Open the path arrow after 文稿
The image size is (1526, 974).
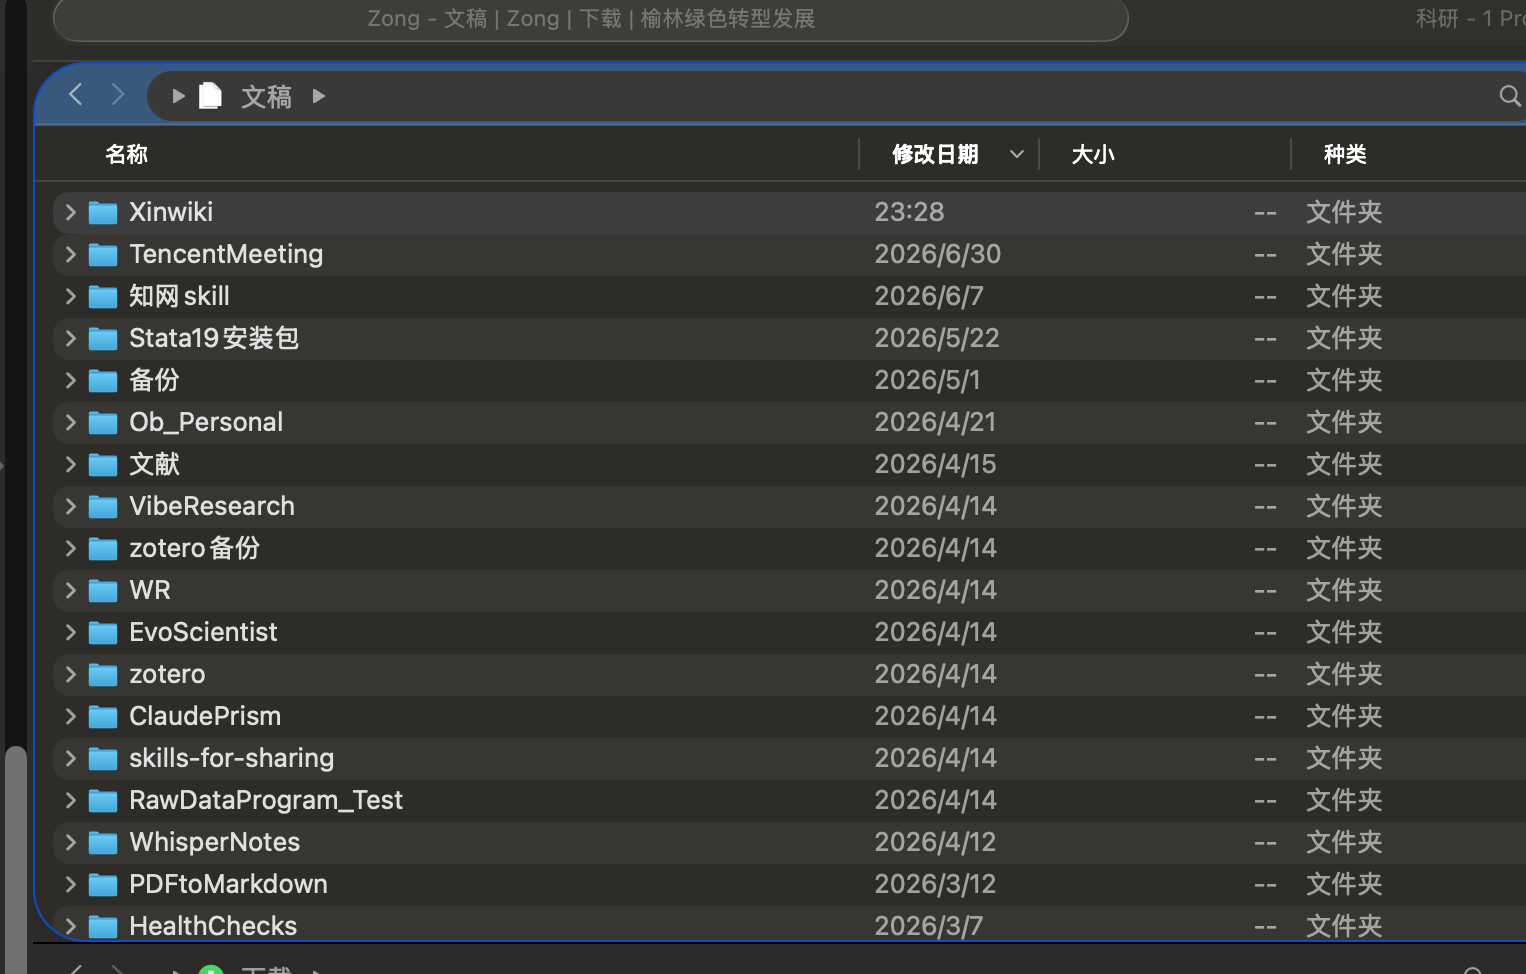(x=319, y=96)
